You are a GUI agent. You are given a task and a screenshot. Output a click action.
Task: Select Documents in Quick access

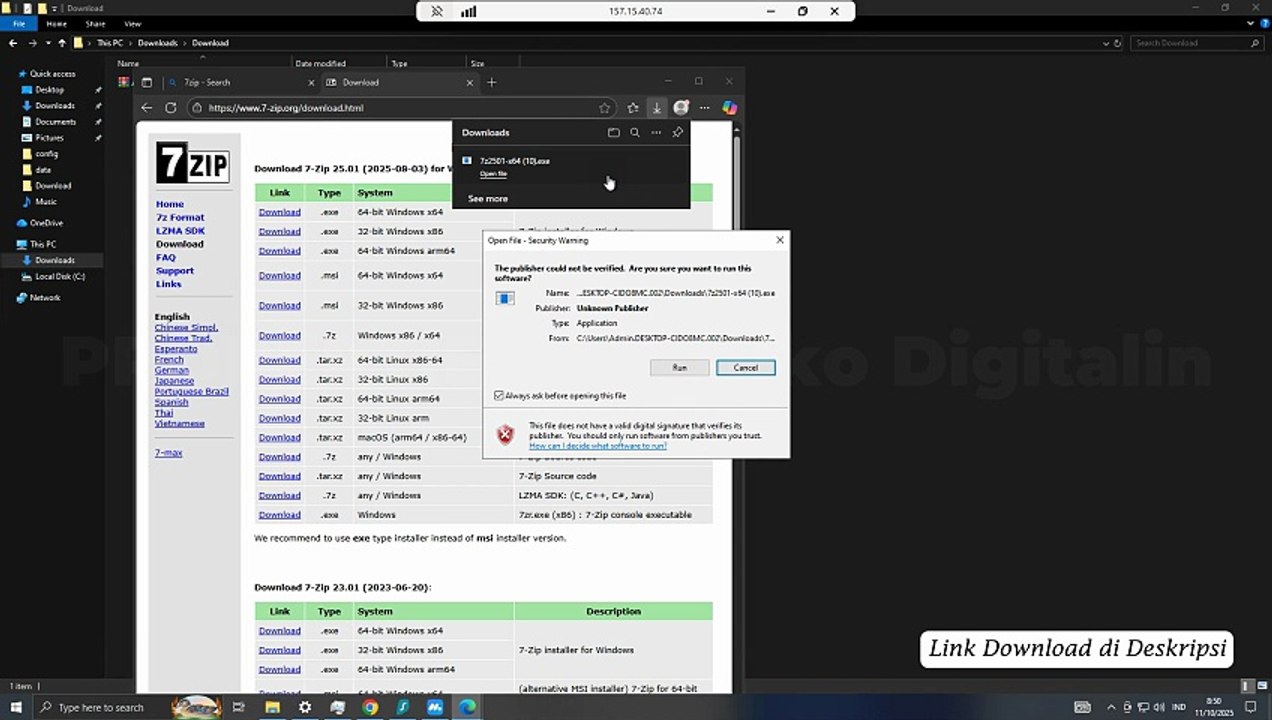click(55, 122)
